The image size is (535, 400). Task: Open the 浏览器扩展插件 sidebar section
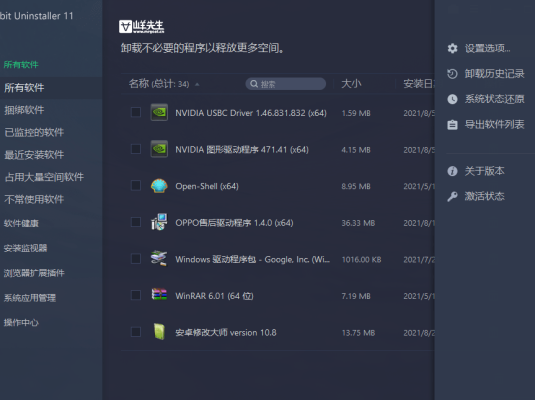coord(34,273)
